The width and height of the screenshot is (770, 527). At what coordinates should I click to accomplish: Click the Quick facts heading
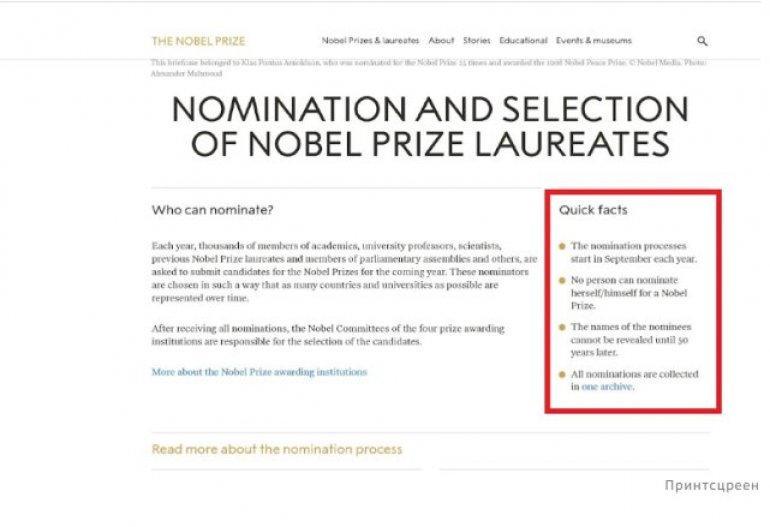pos(593,210)
